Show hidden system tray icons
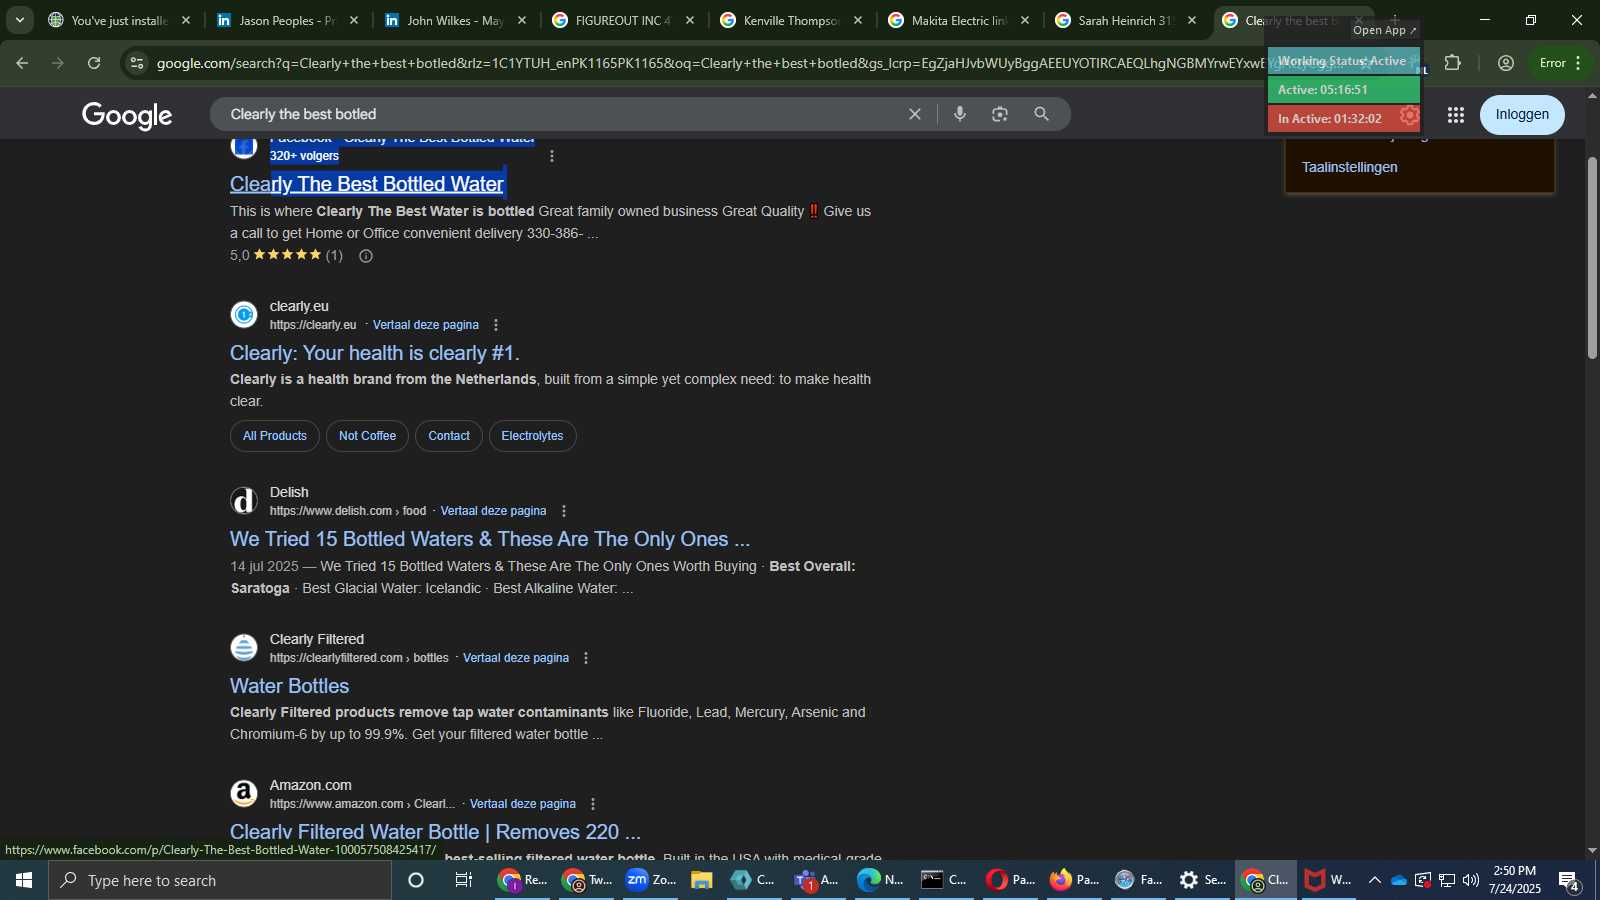1600x900 pixels. pyautogui.click(x=1374, y=880)
